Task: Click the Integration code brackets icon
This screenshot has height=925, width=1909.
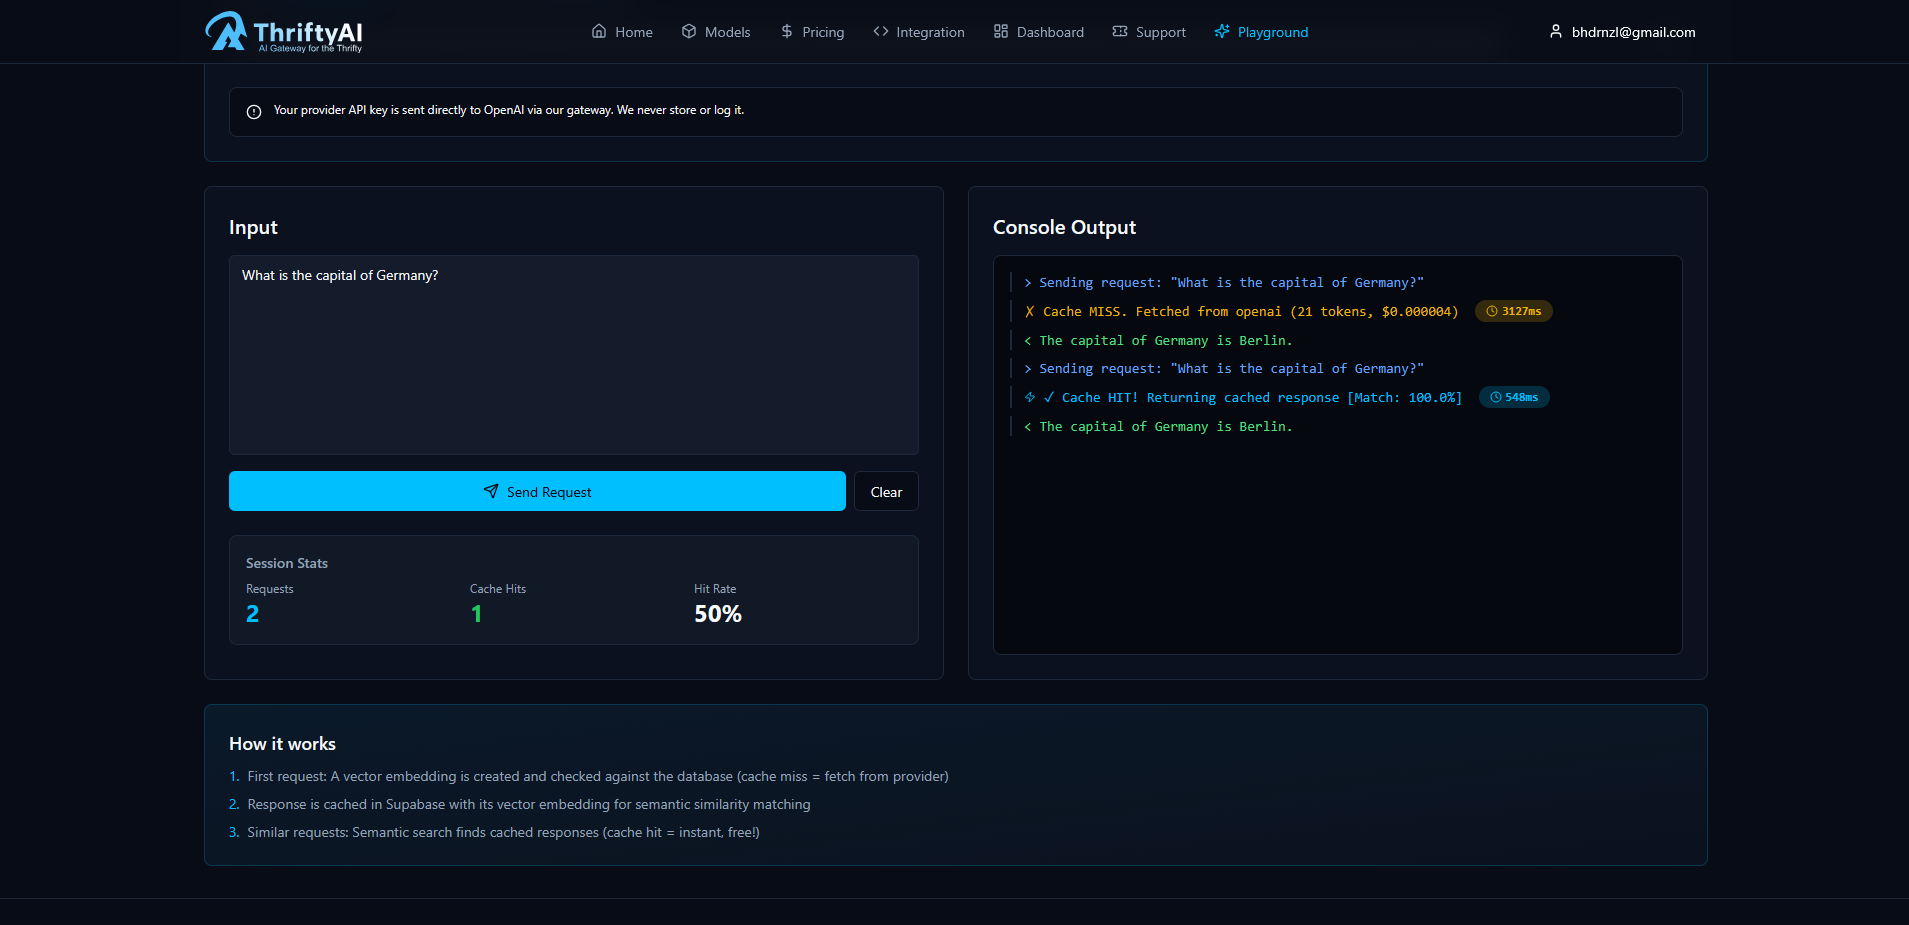Action: [x=881, y=31]
